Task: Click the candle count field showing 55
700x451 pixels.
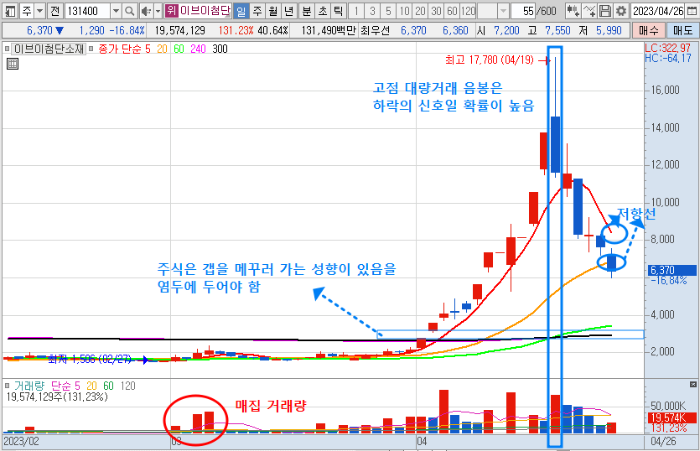Action: [x=524, y=11]
